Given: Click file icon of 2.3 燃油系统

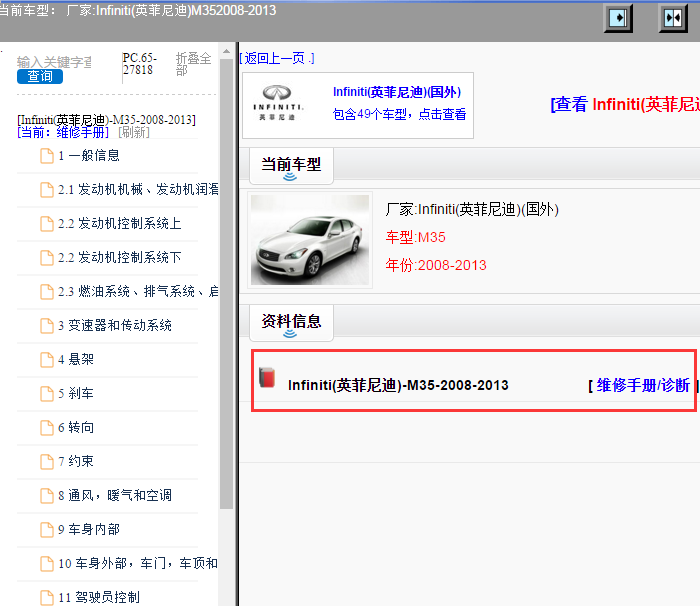Looking at the screenshot, I should [47, 292].
